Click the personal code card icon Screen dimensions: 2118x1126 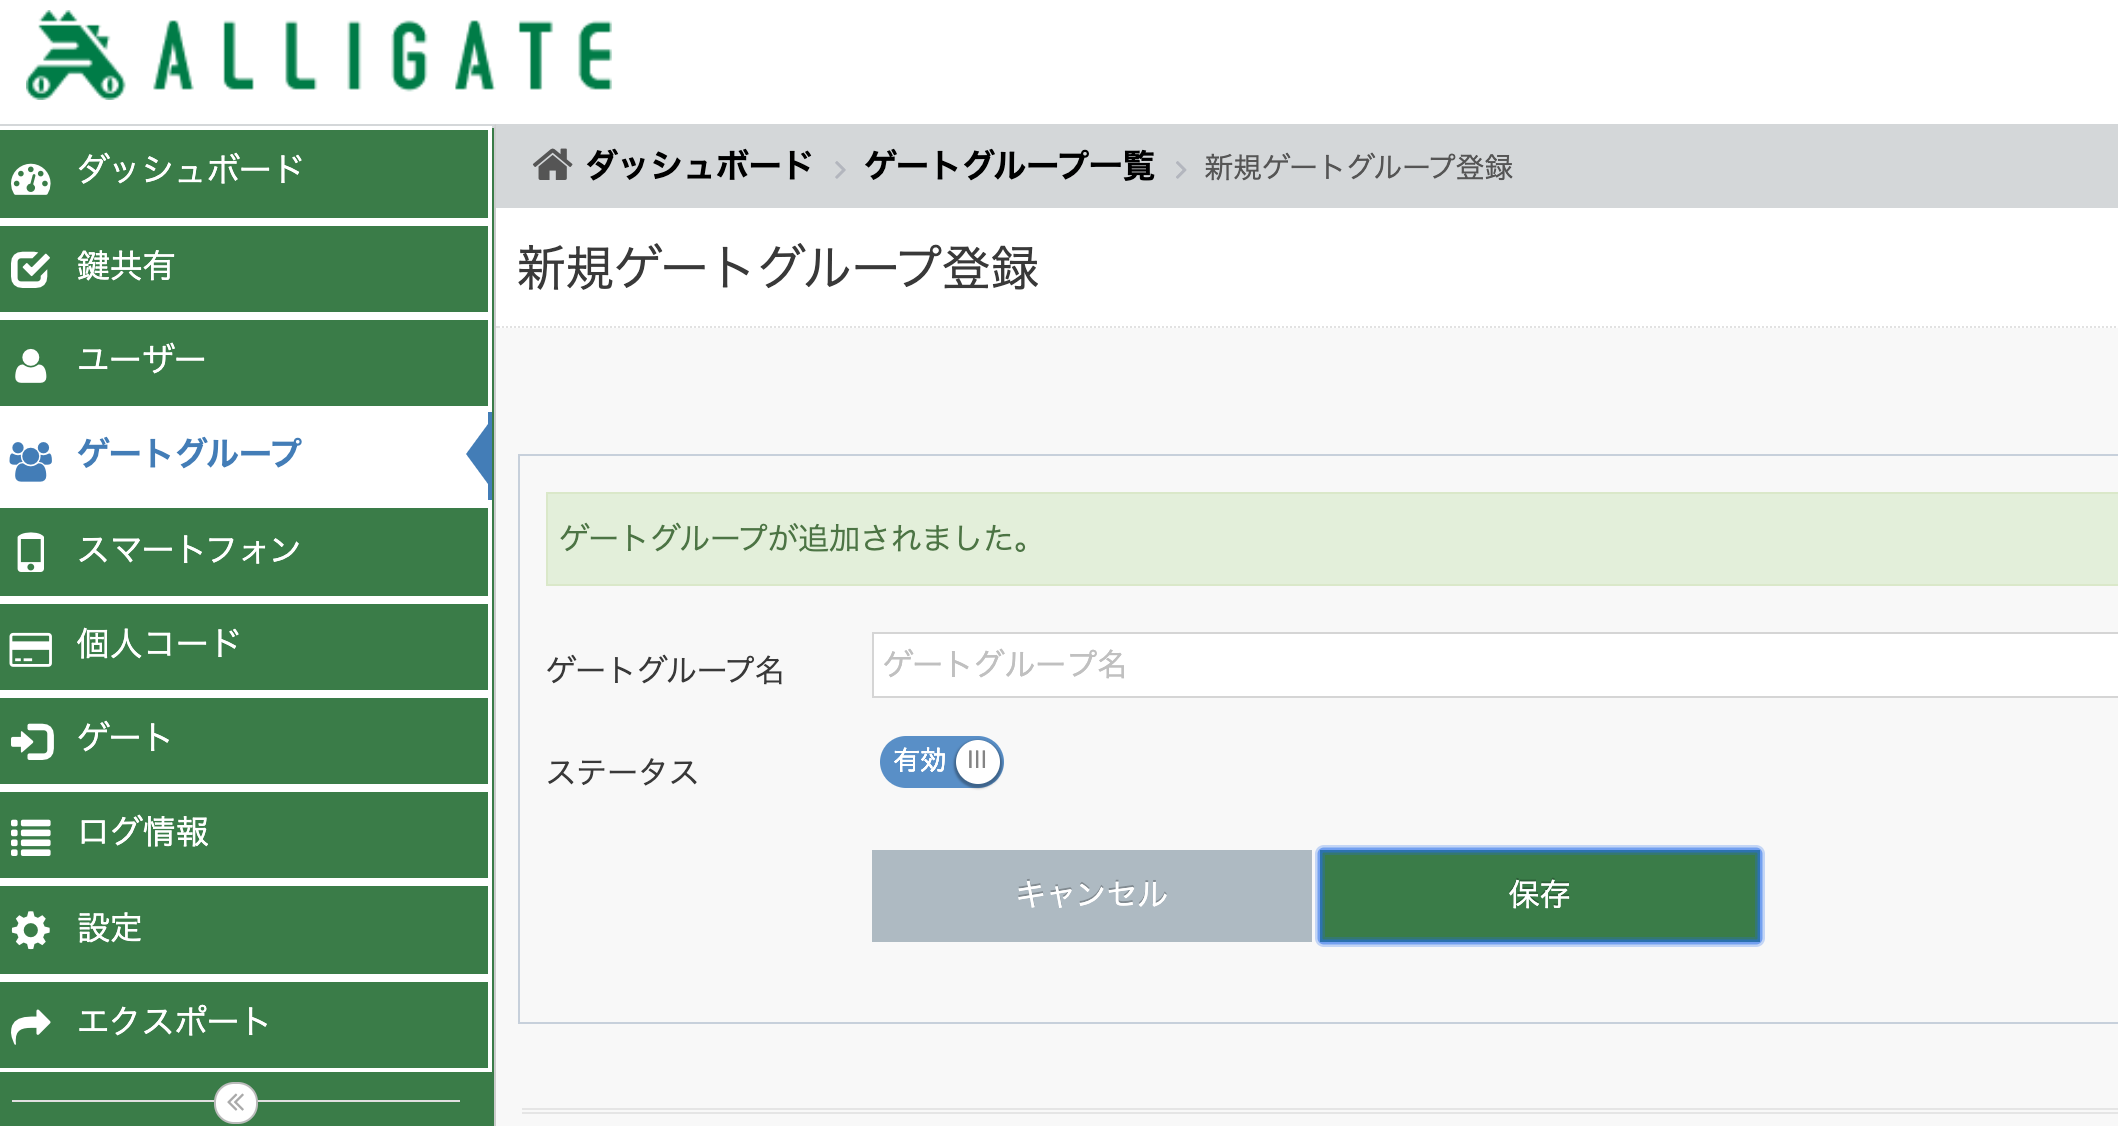31,649
